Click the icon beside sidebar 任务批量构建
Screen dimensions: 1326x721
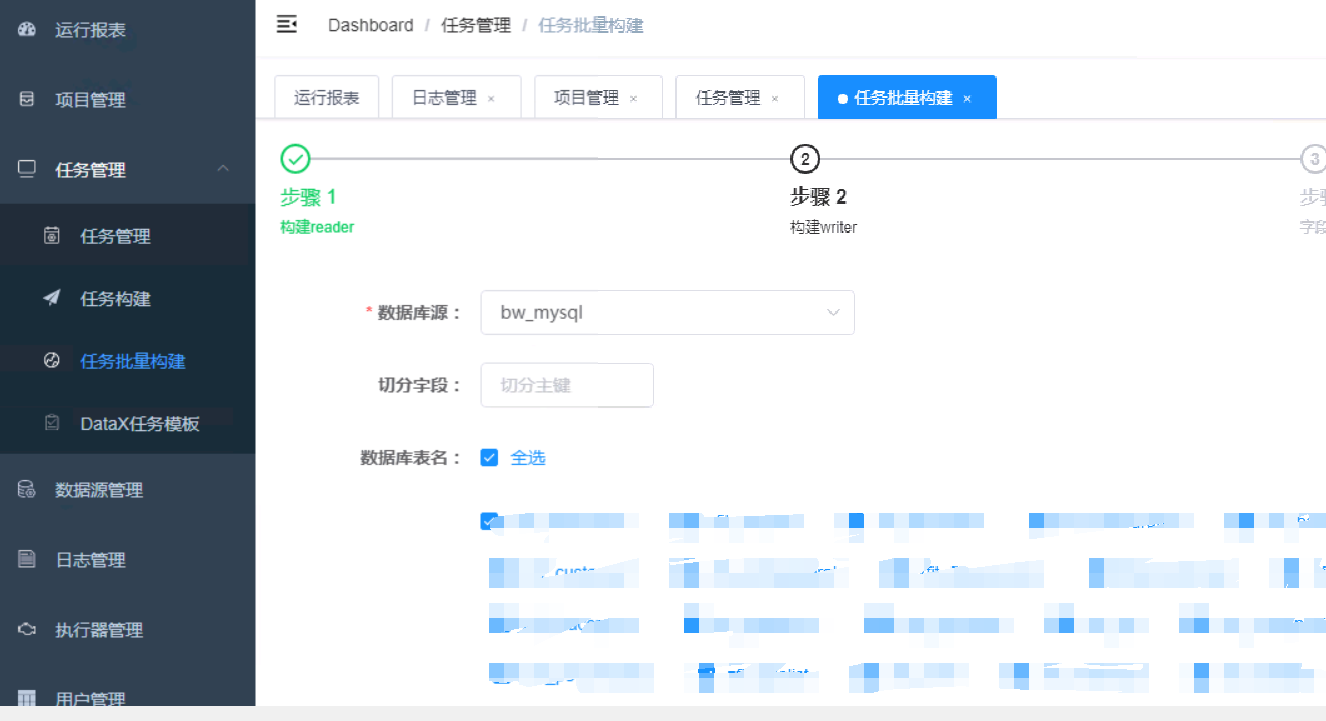(52, 361)
